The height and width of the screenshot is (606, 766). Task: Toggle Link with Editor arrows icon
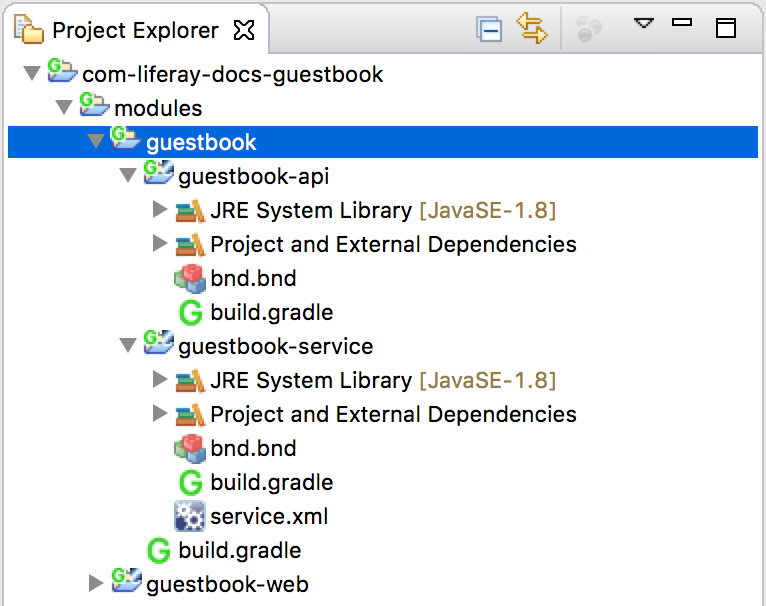click(532, 28)
